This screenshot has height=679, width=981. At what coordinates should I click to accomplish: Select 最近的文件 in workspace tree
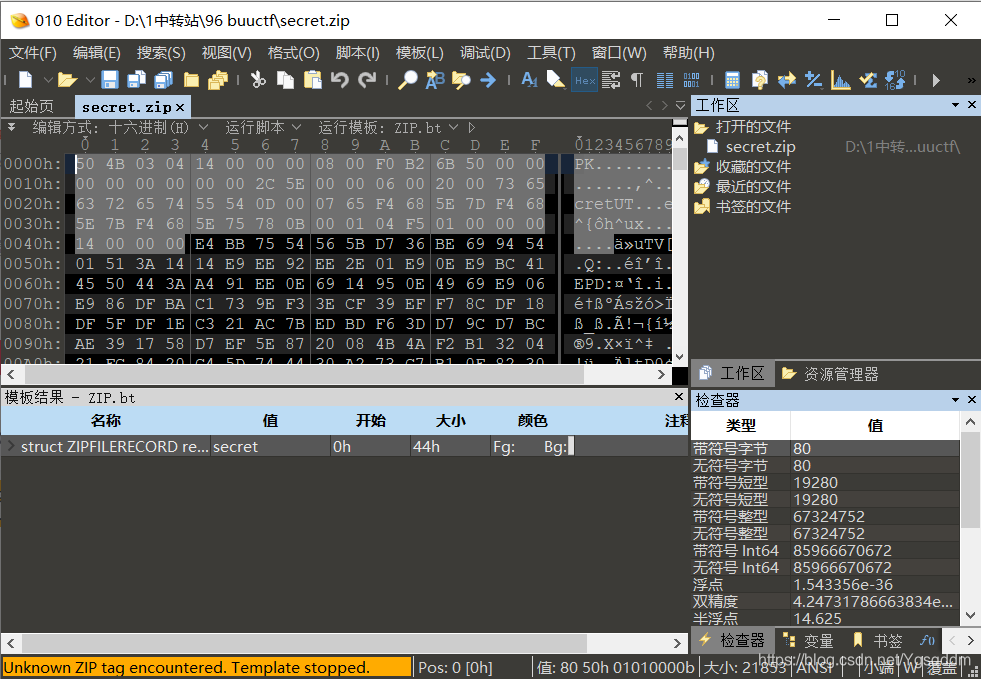(x=743, y=186)
